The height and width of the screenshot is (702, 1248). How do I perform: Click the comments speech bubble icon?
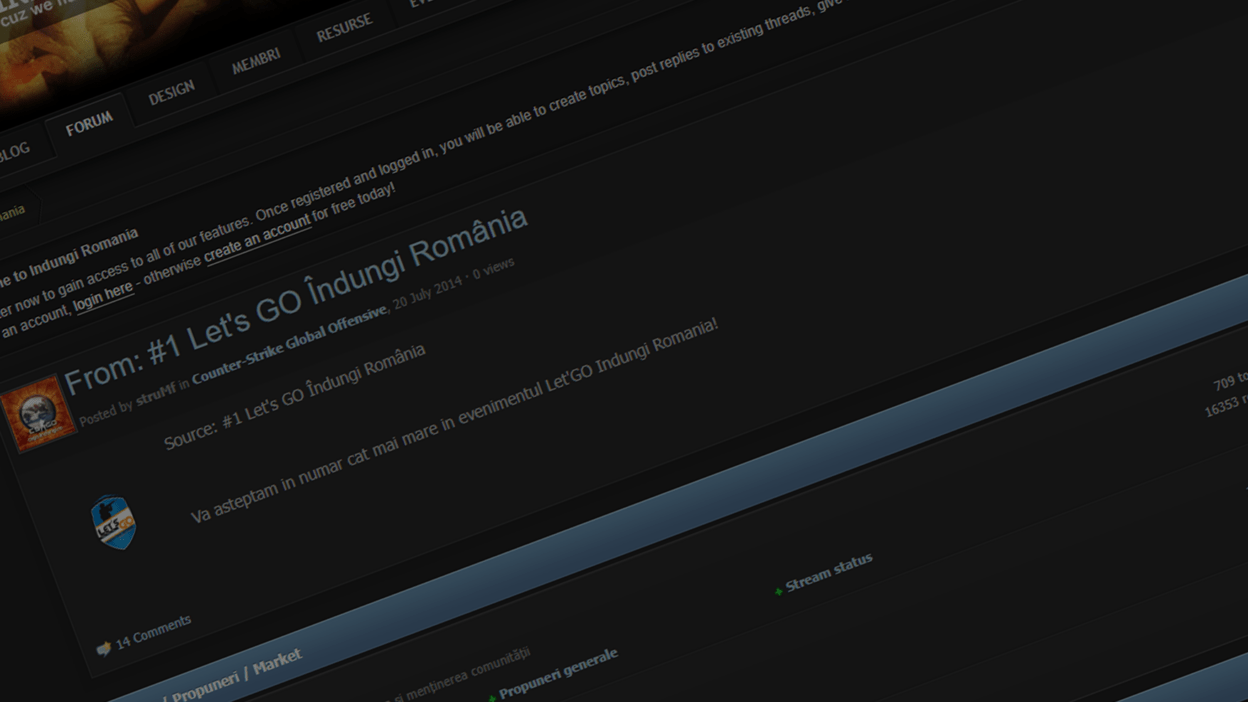pos(103,648)
